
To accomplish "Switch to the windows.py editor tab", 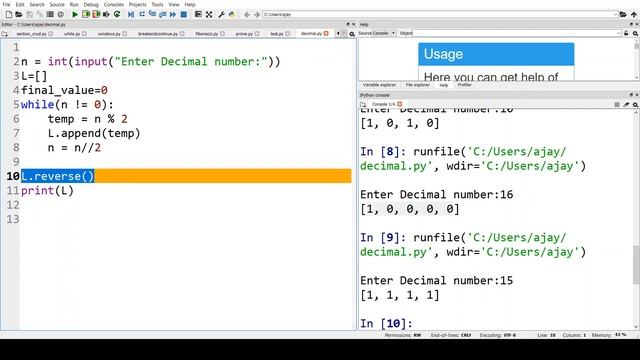I will pyautogui.click(x=109, y=33).
